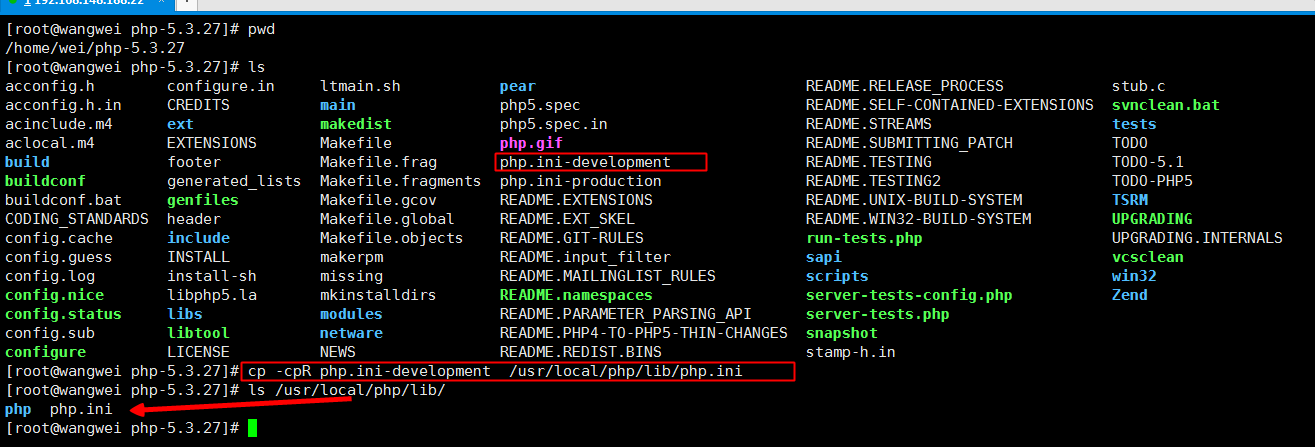This screenshot has width=1315, height=447.
Task: Click mkinstalldirs in the listing
Action: coord(378,295)
